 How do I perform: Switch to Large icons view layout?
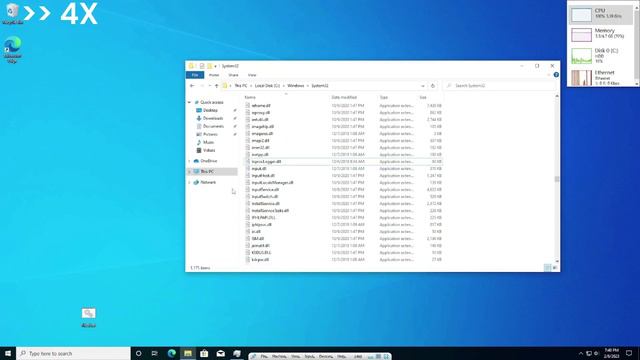pos(555,268)
